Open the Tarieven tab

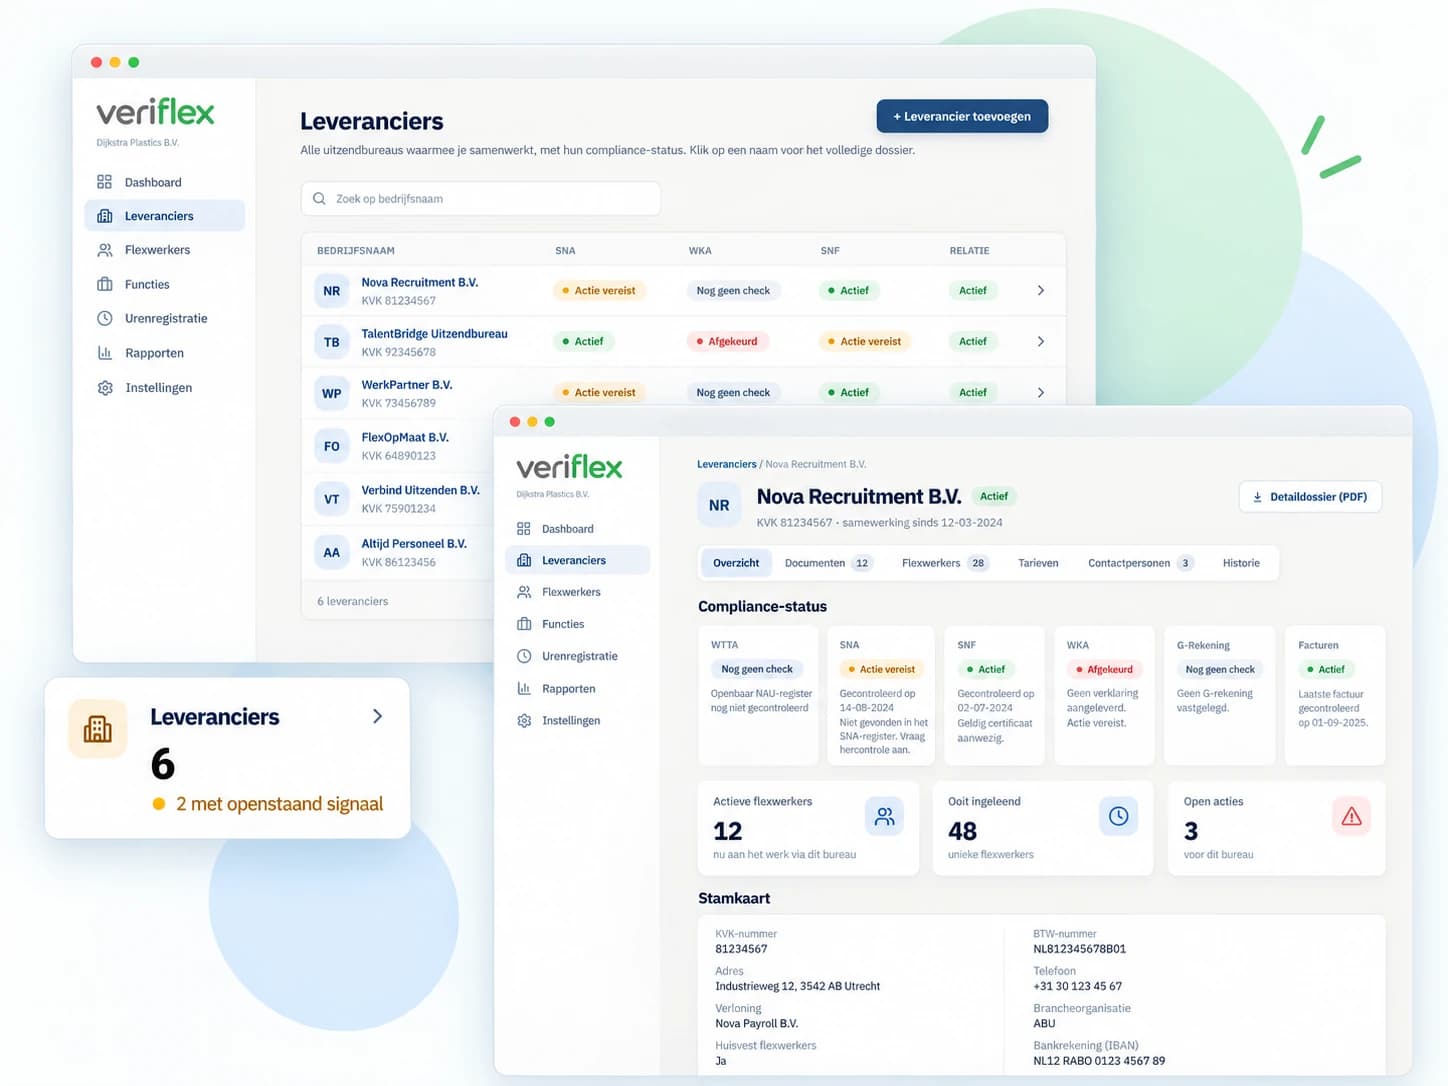[x=1038, y=563]
